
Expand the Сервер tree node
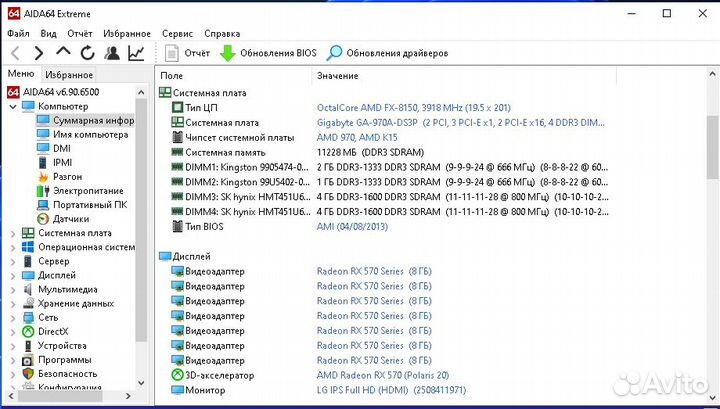click(x=13, y=262)
